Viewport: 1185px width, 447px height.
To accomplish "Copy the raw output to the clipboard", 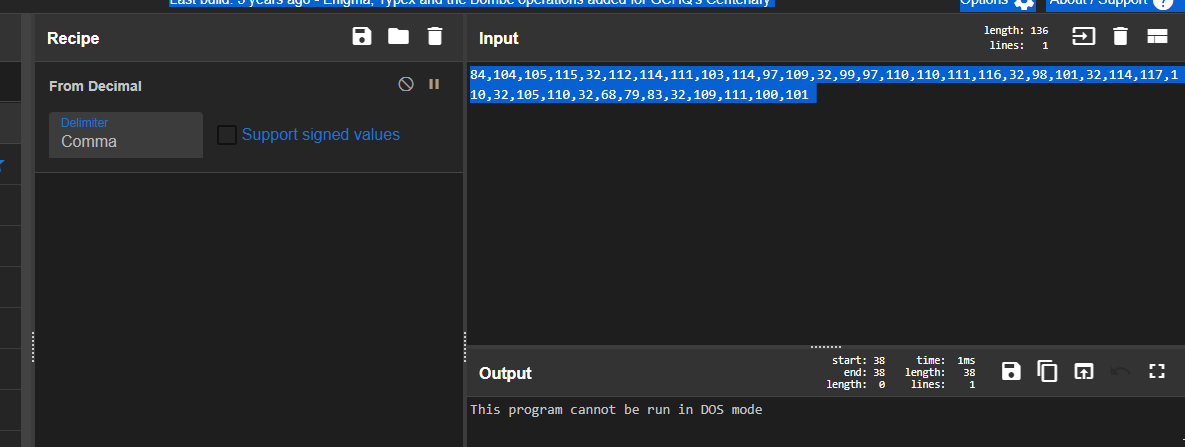I will point(1047,371).
